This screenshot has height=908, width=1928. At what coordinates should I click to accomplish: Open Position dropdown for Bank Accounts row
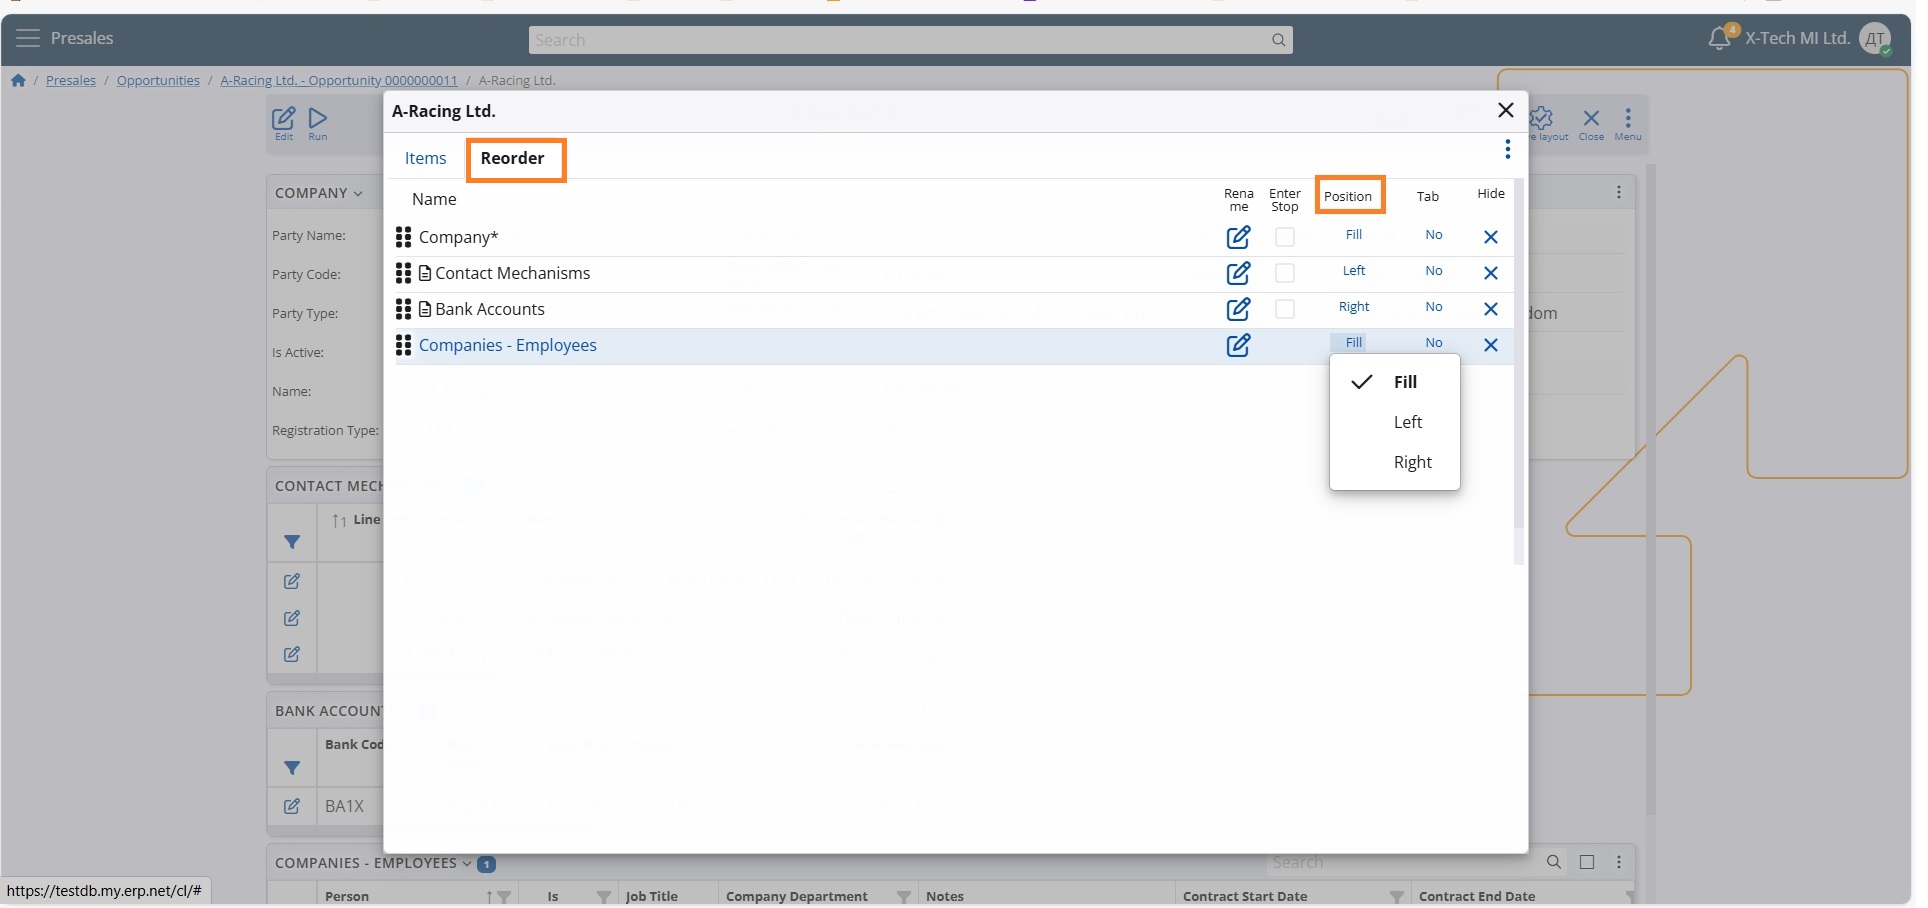click(x=1354, y=307)
